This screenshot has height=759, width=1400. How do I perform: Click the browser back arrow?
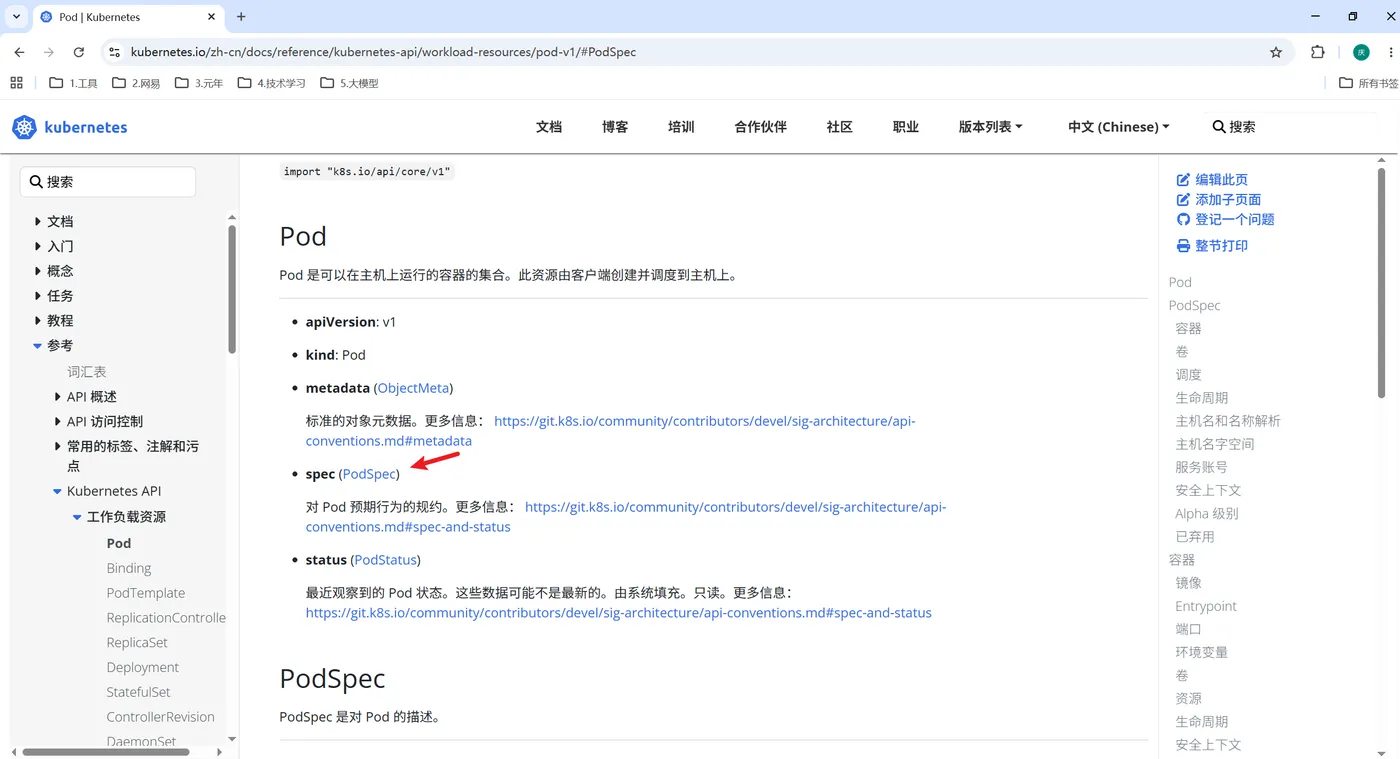19,52
